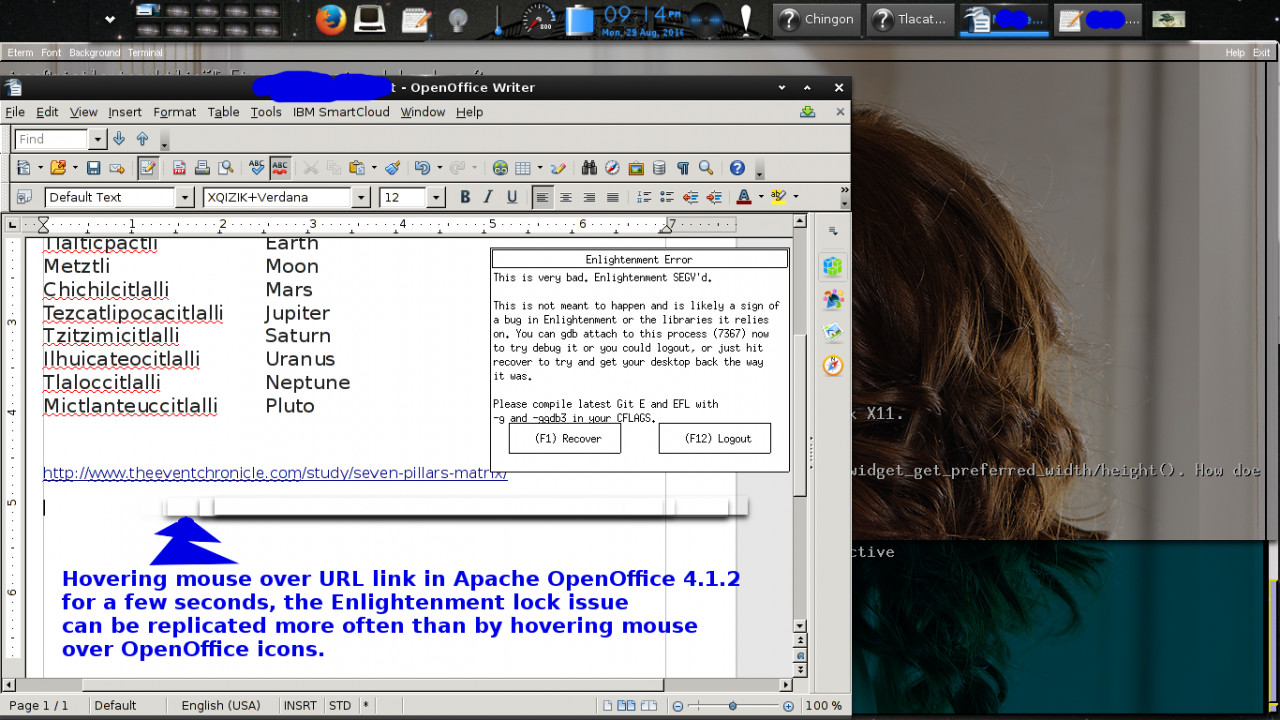The height and width of the screenshot is (720, 1280).
Task: Open OpenOffice Help question mark icon
Action: (737, 168)
